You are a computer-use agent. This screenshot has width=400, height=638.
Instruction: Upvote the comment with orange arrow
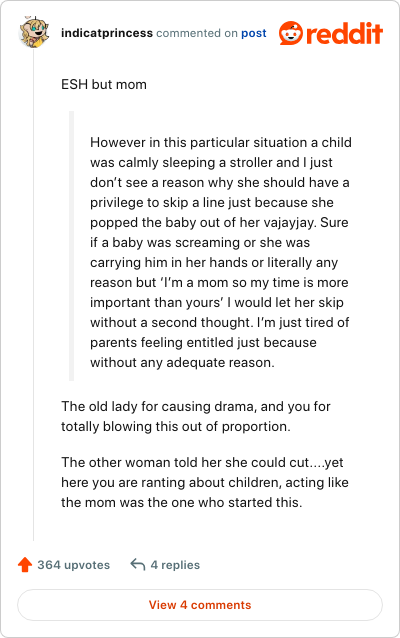pyautogui.click(x=25, y=564)
